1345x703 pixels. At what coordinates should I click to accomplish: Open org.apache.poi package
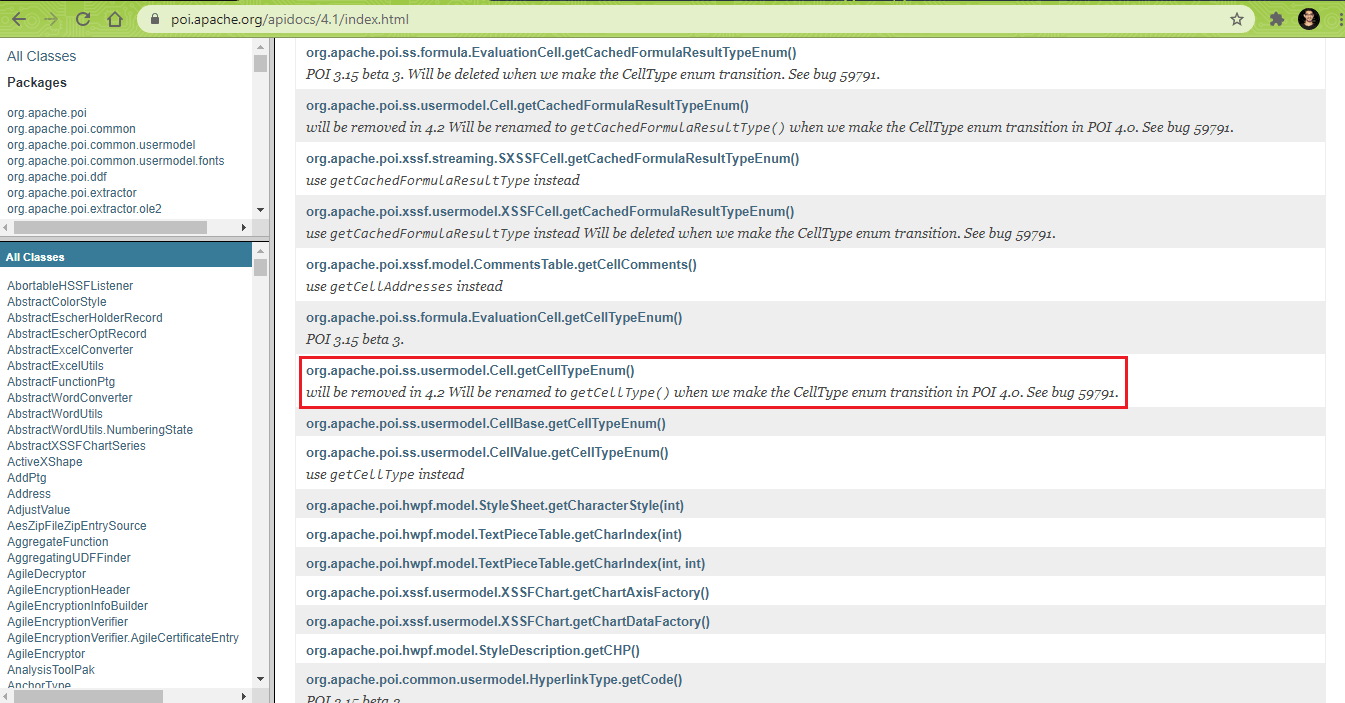click(x=47, y=113)
